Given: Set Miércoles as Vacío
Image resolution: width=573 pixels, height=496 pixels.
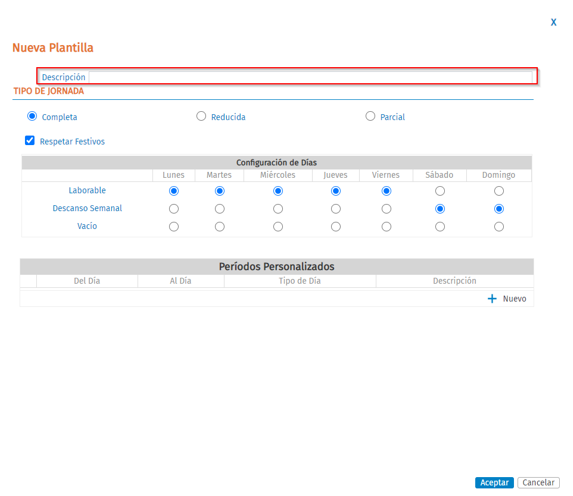Looking at the screenshot, I should [278, 227].
